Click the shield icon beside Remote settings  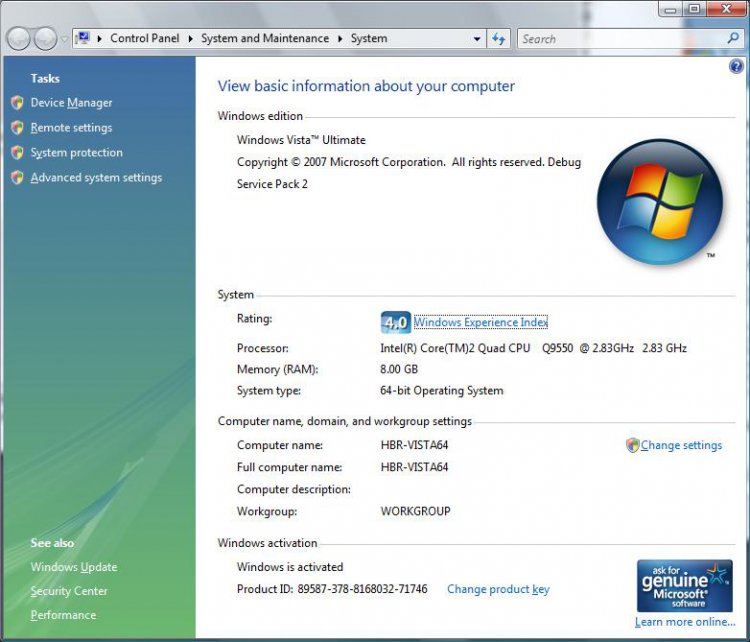pos(17,127)
